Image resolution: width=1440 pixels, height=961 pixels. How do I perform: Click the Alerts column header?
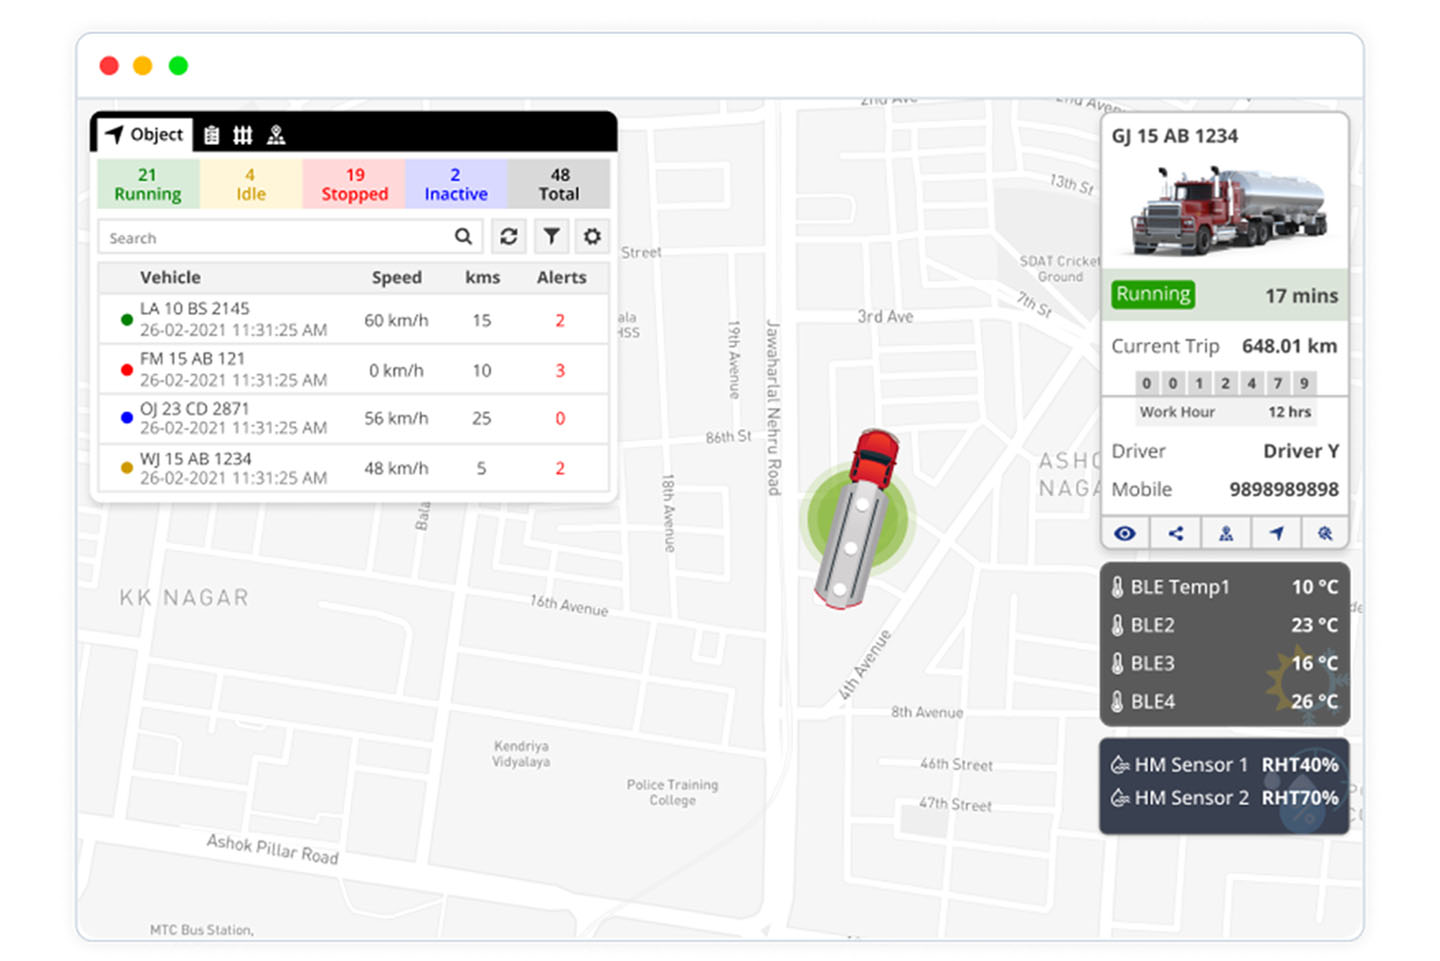561,277
